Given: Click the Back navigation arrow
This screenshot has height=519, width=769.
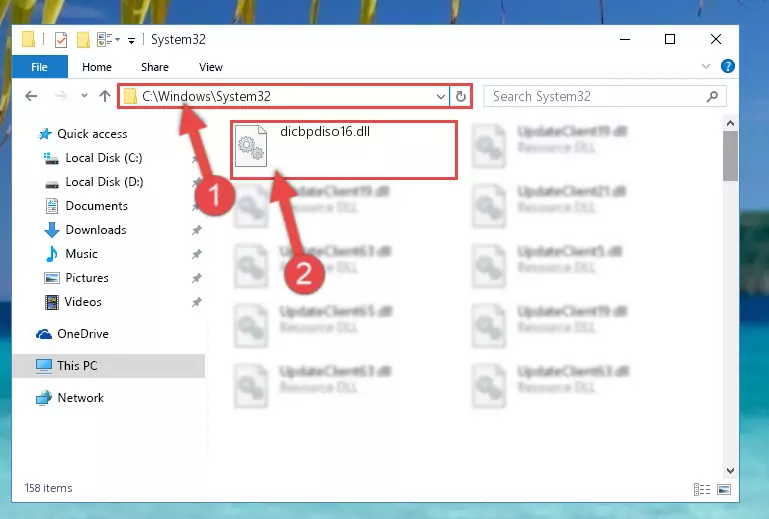Looking at the screenshot, I should tap(31, 96).
